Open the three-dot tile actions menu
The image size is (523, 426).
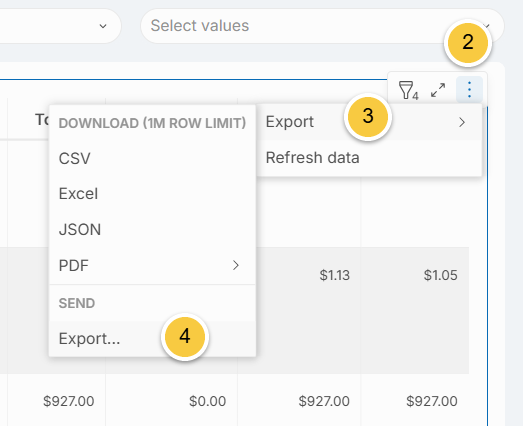tap(469, 90)
